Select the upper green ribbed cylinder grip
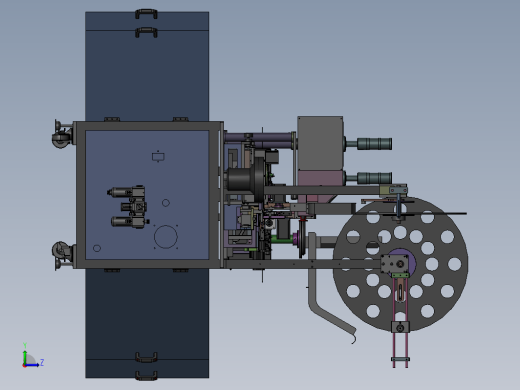This screenshot has width=520, height=390. [x=374, y=144]
